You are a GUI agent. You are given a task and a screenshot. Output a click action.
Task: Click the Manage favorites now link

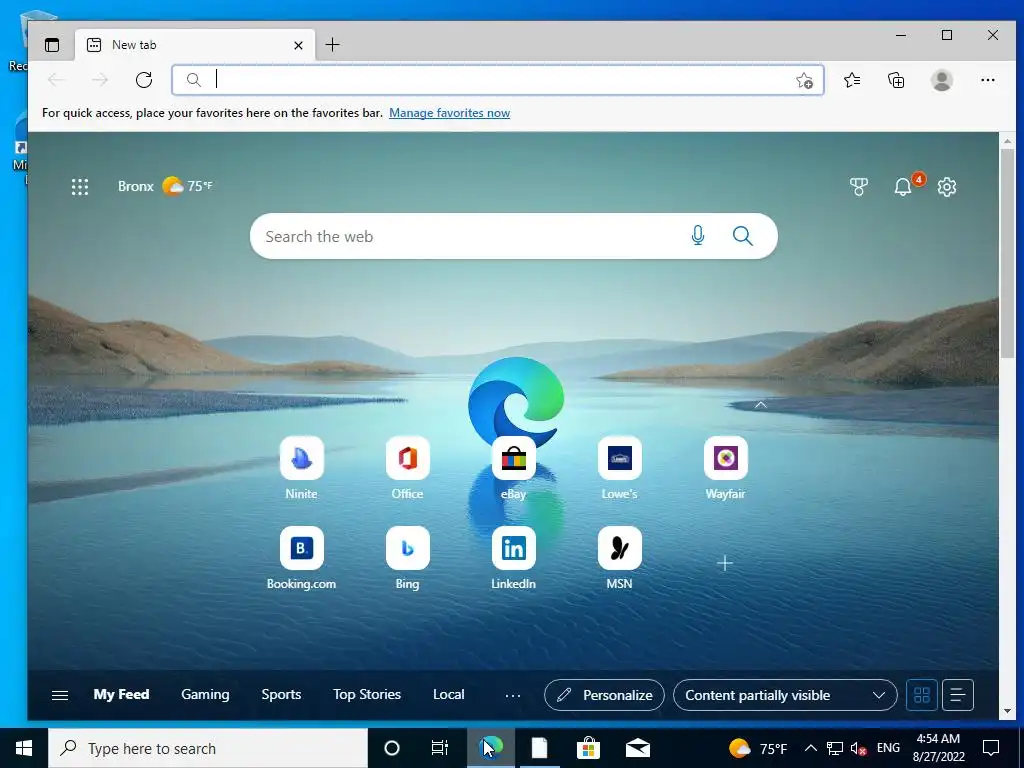tap(449, 113)
